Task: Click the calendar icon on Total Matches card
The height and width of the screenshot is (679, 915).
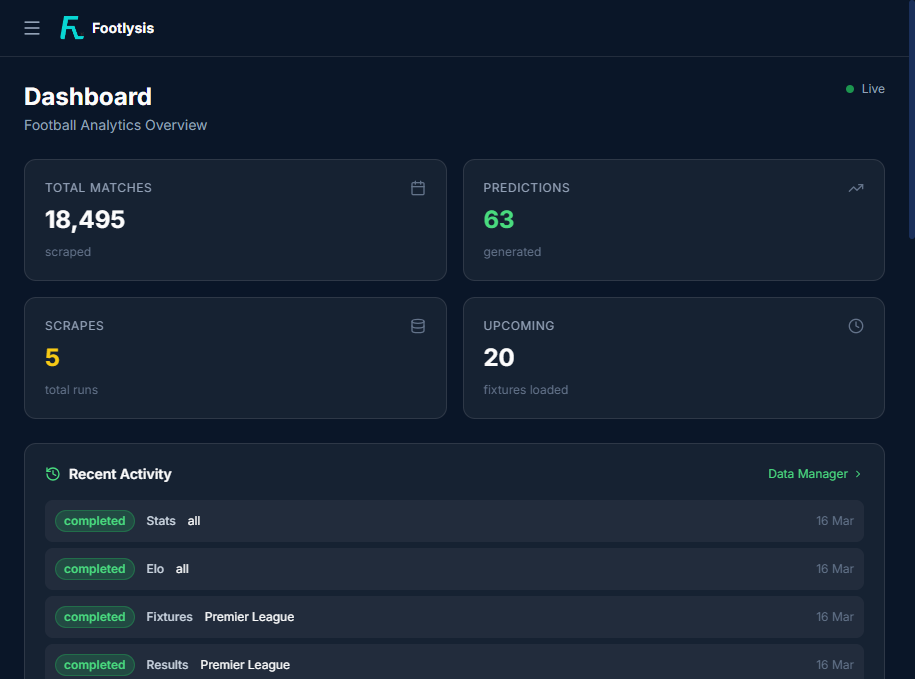Action: point(417,188)
